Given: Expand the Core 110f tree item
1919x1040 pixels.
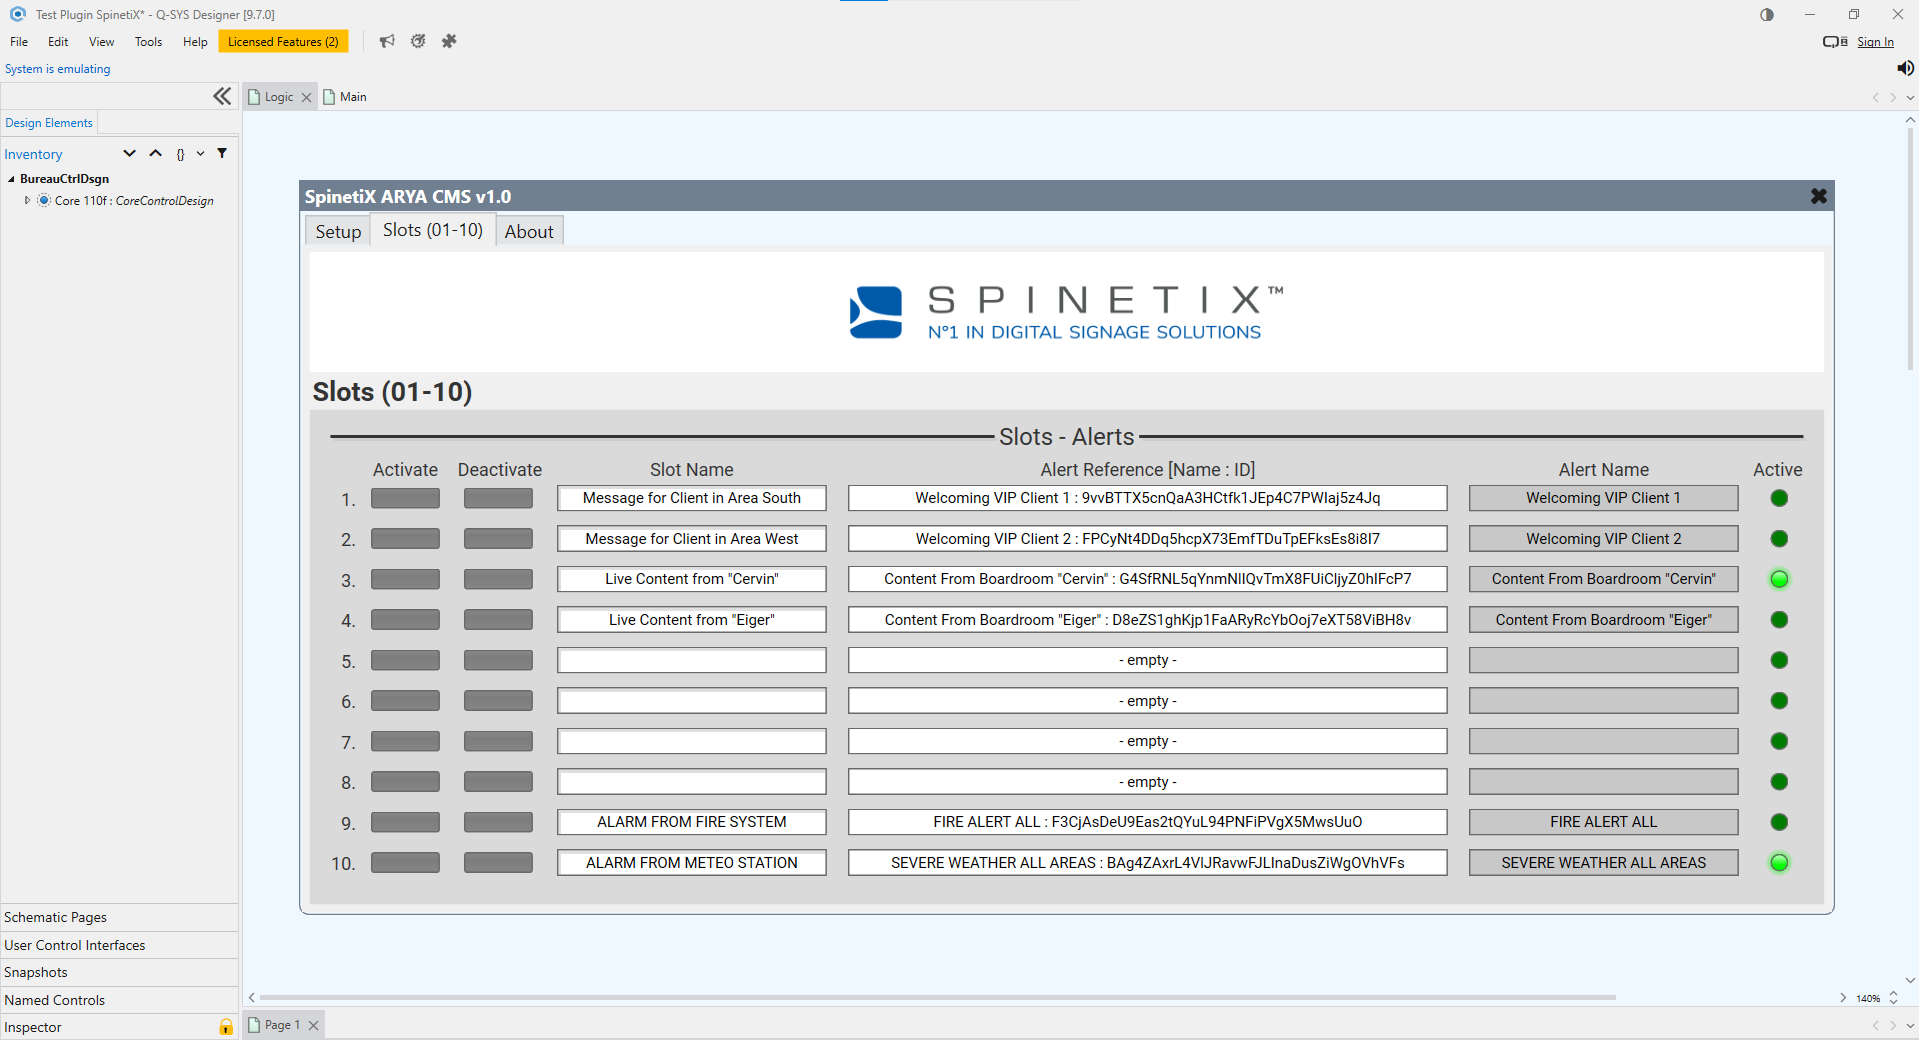Looking at the screenshot, I should (27, 200).
